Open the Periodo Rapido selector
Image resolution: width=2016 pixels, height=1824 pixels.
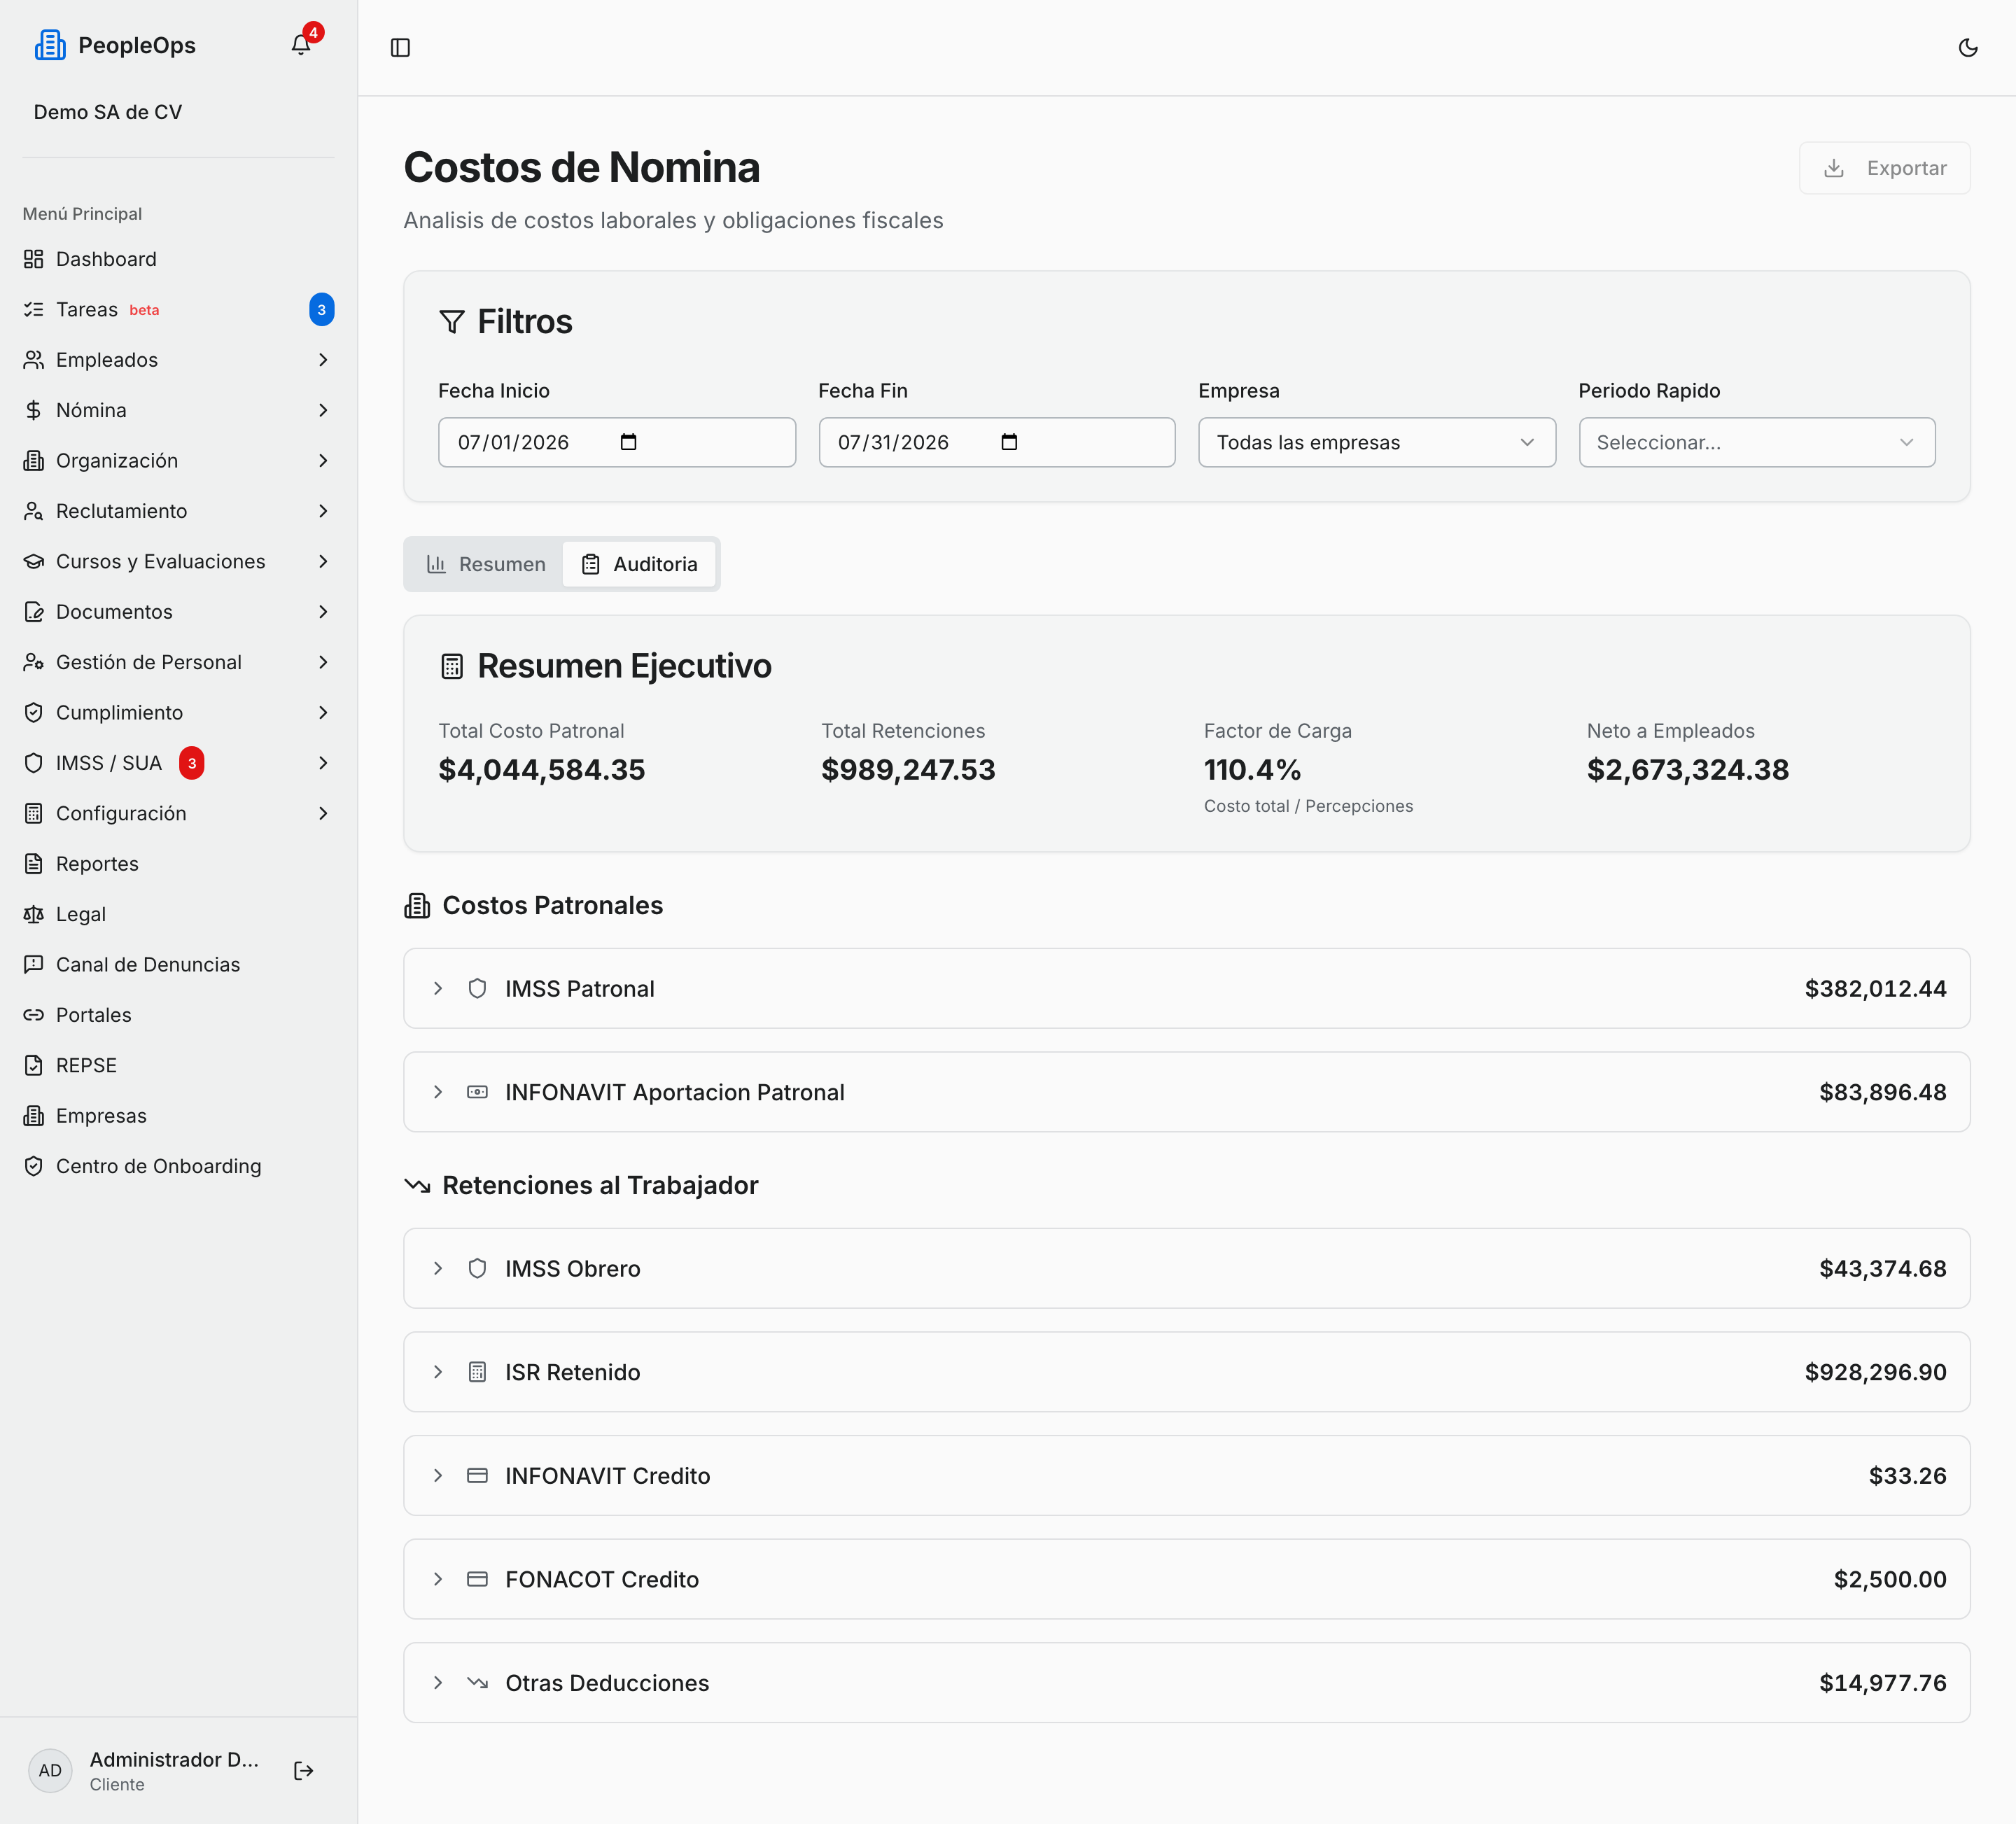pyautogui.click(x=1756, y=442)
